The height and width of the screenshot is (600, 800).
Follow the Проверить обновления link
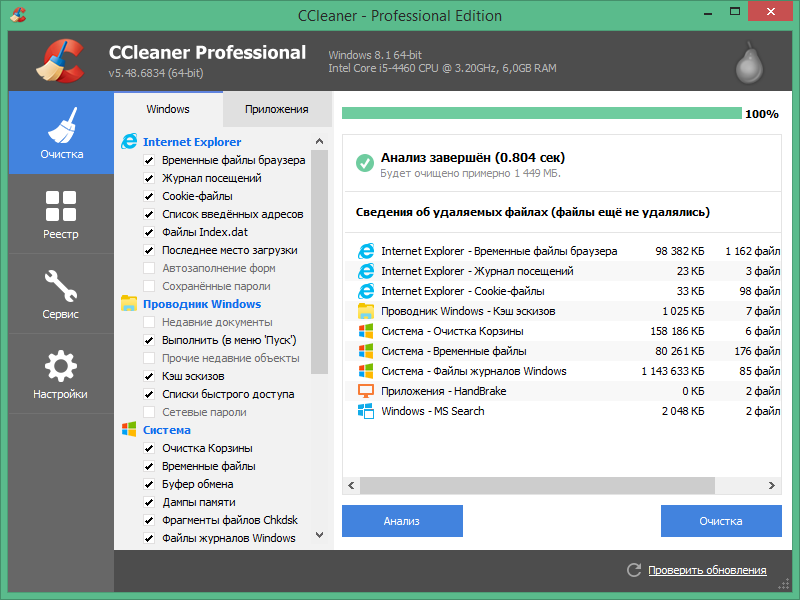[707, 570]
